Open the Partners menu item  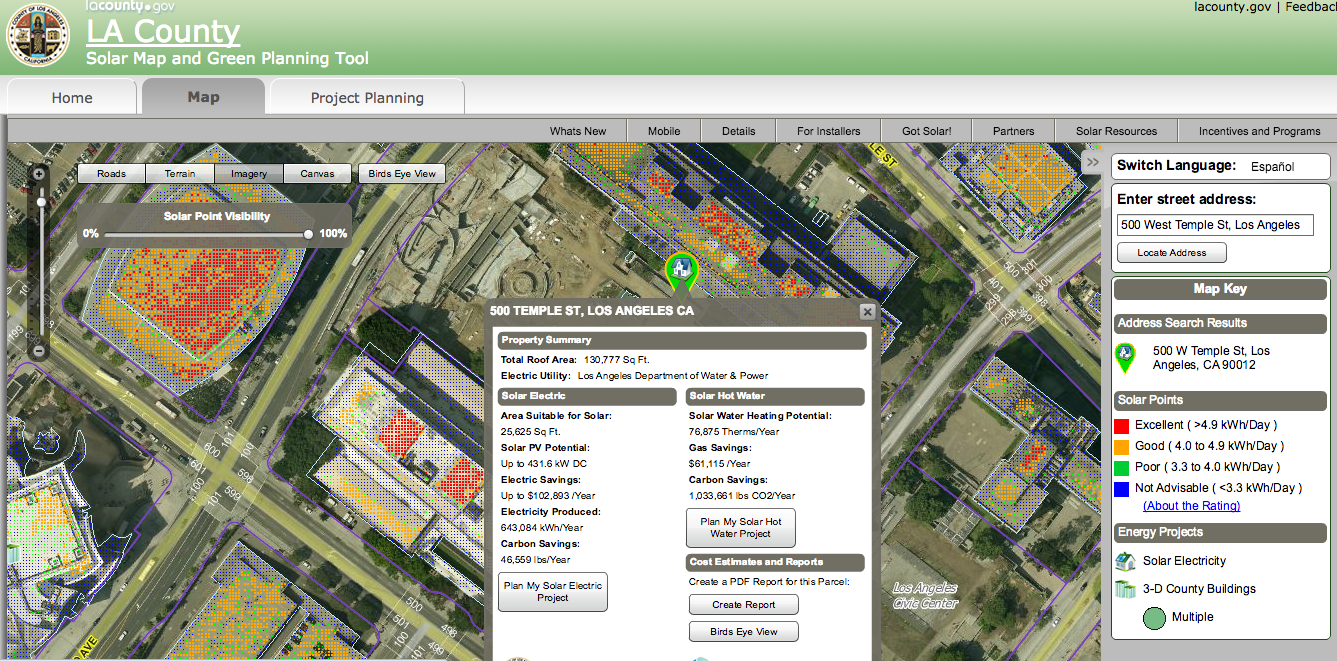(1014, 131)
